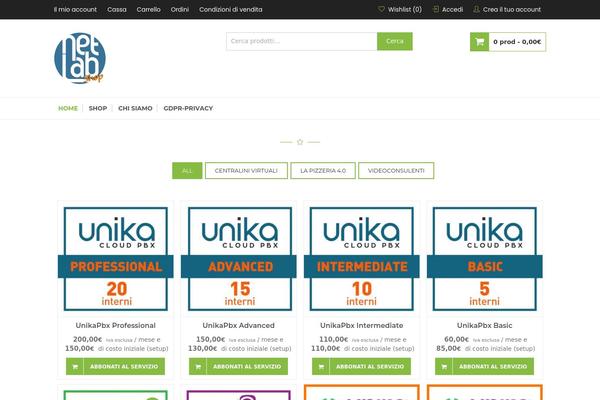The height and width of the screenshot is (400, 600).
Task: Open GDPR-PRIVACY menu item
Action: pyautogui.click(x=188, y=108)
